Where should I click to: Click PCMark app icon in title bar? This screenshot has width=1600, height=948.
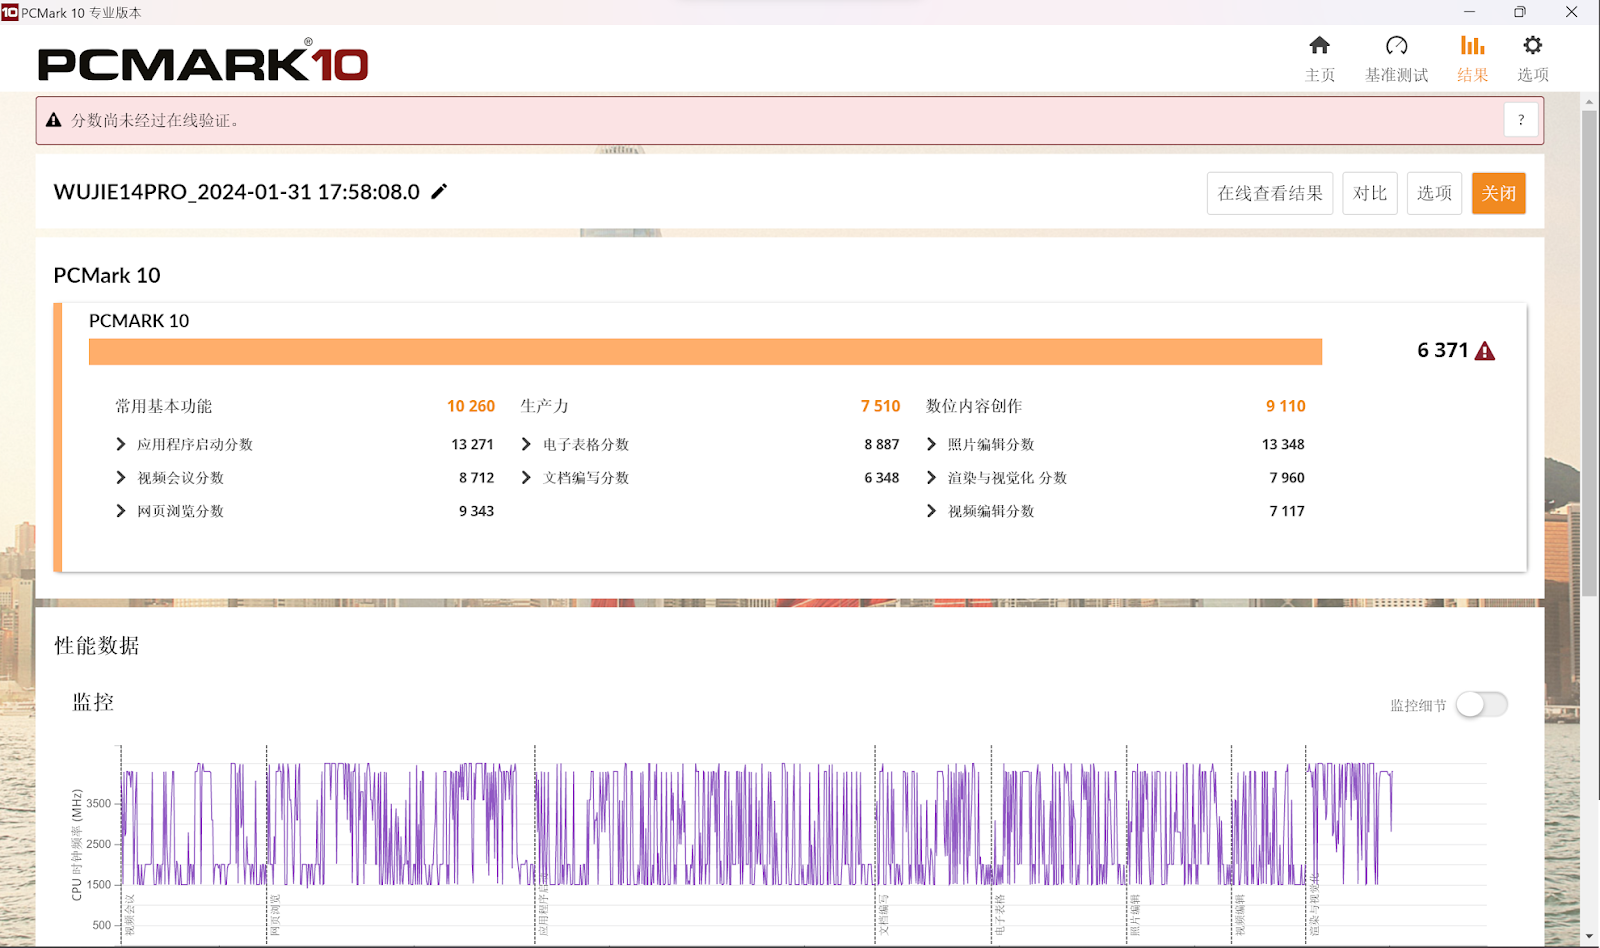click(10, 12)
